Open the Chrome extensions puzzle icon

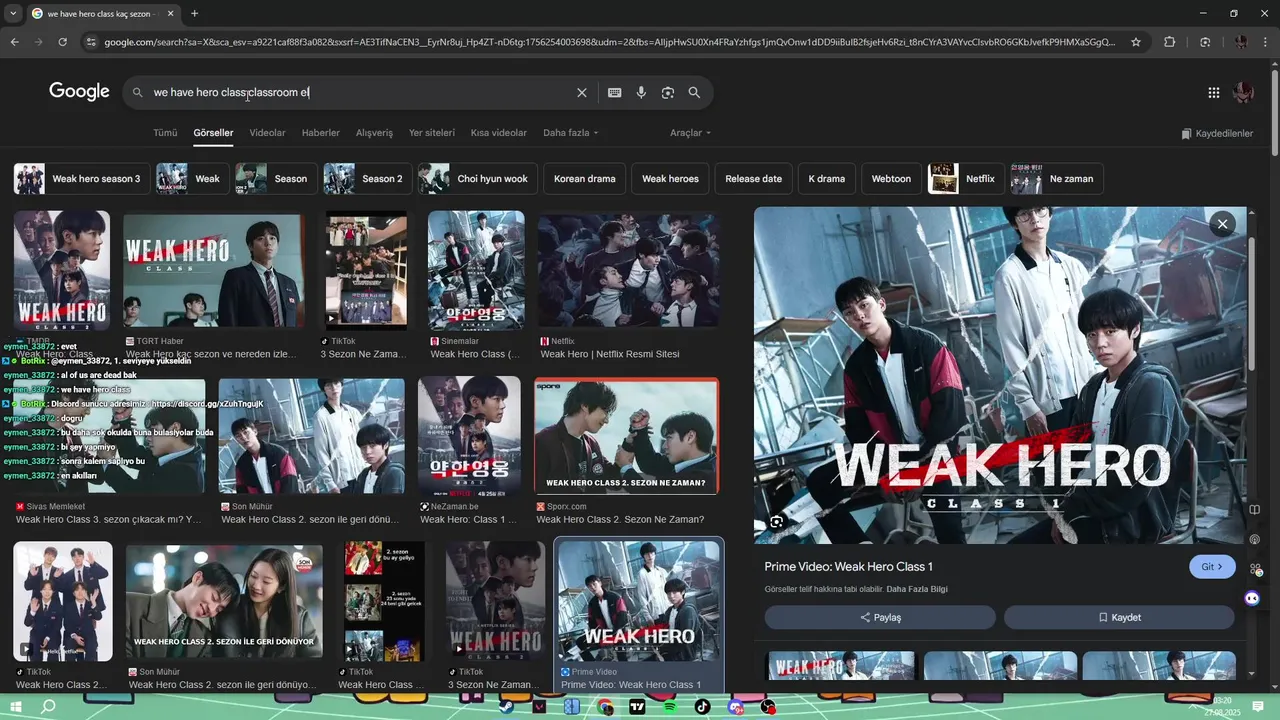(1169, 42)
